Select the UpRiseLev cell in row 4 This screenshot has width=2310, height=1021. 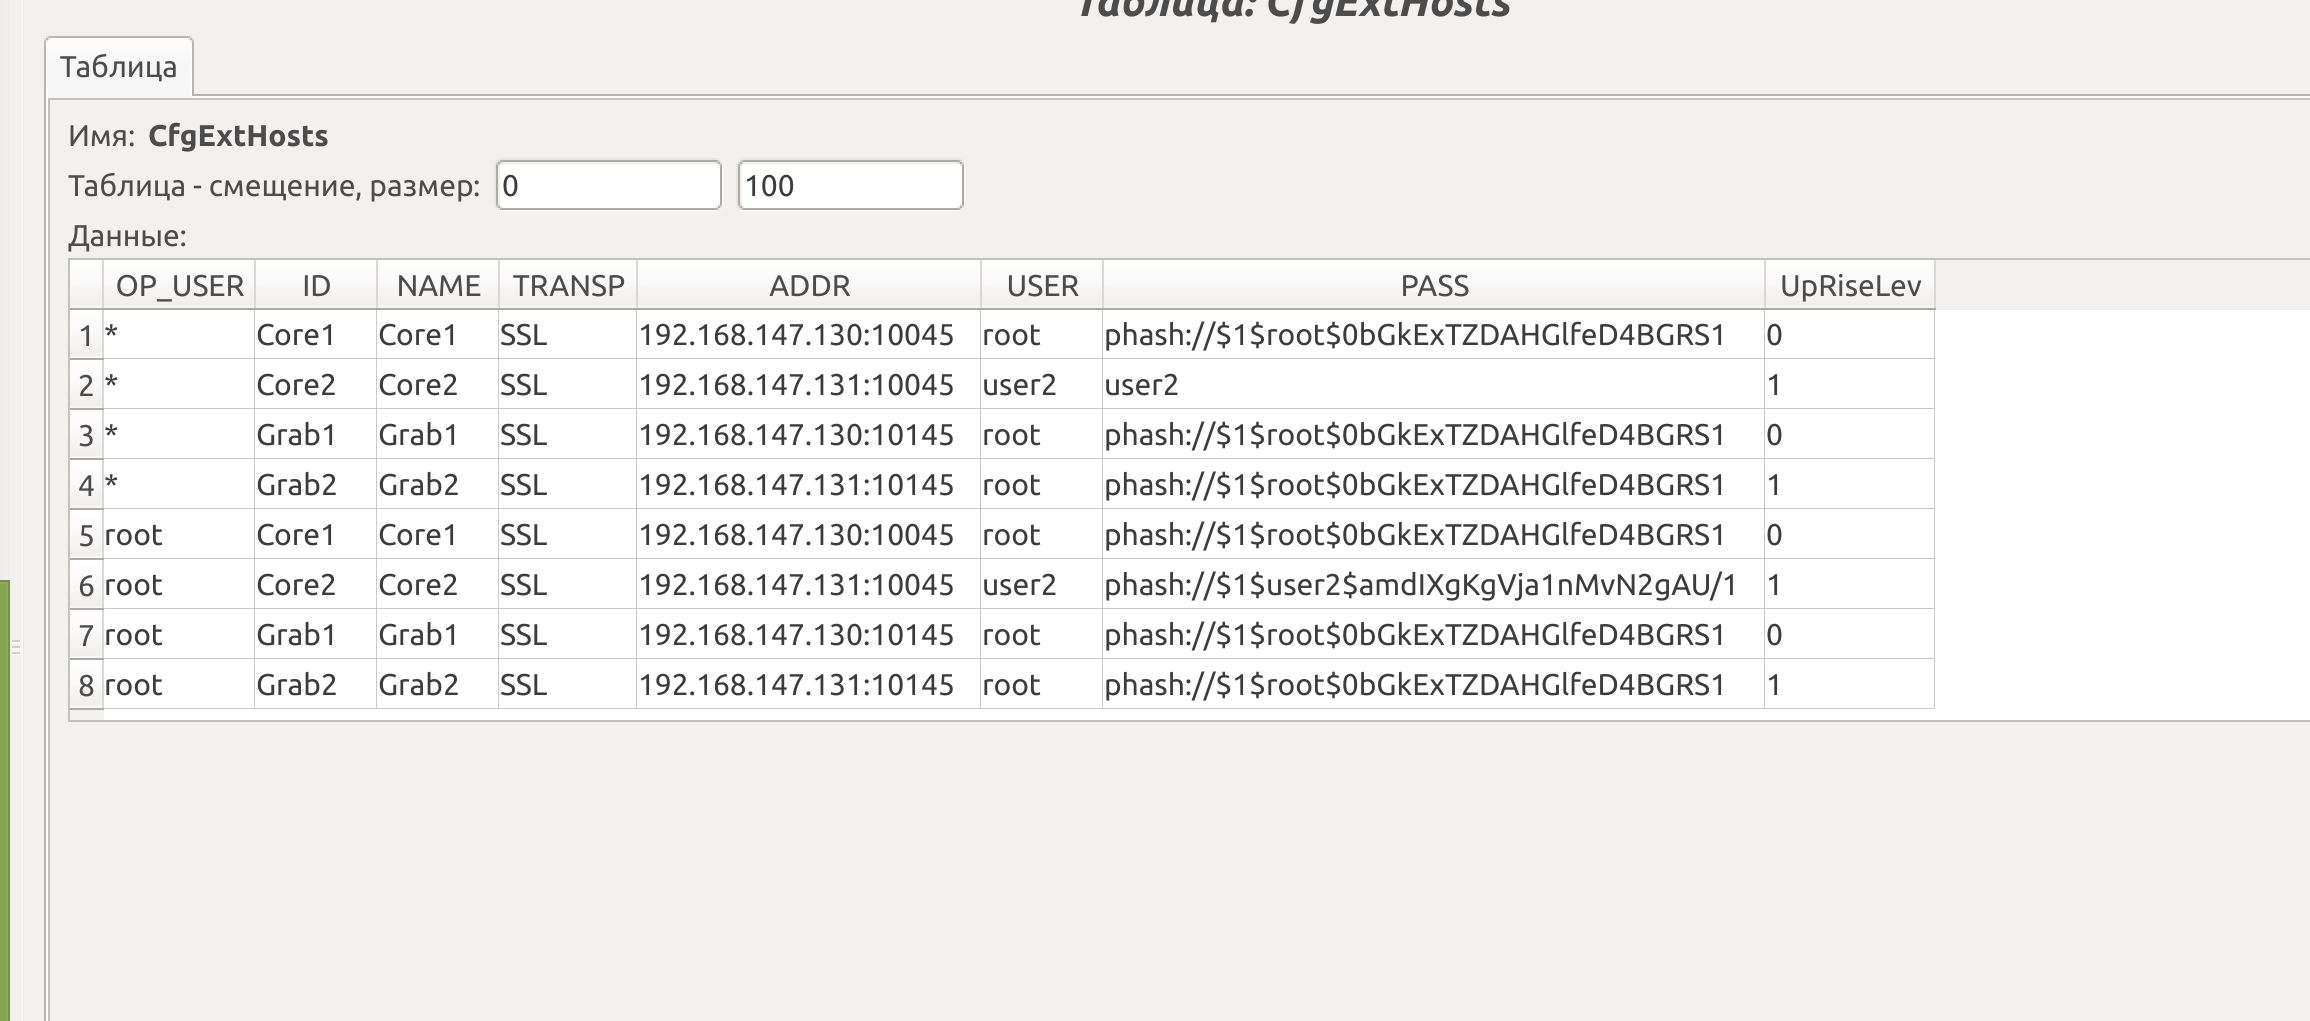coord(1848,485)
